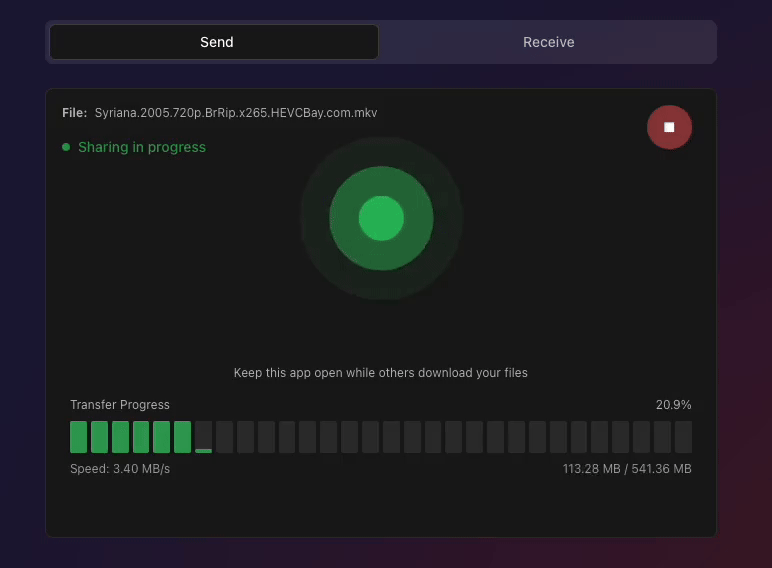772x568 pixels.
Task: Click the pulsing green sharing indicator
Action: (381, 218)
